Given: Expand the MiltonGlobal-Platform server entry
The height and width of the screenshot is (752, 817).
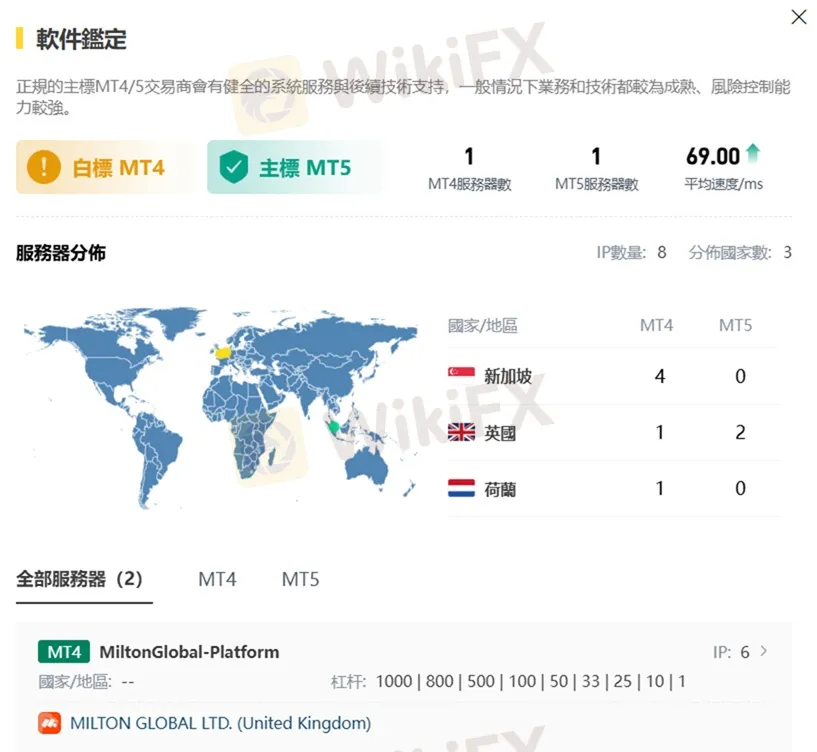Looking at the screenshot, I should click(x=188, y=651).
